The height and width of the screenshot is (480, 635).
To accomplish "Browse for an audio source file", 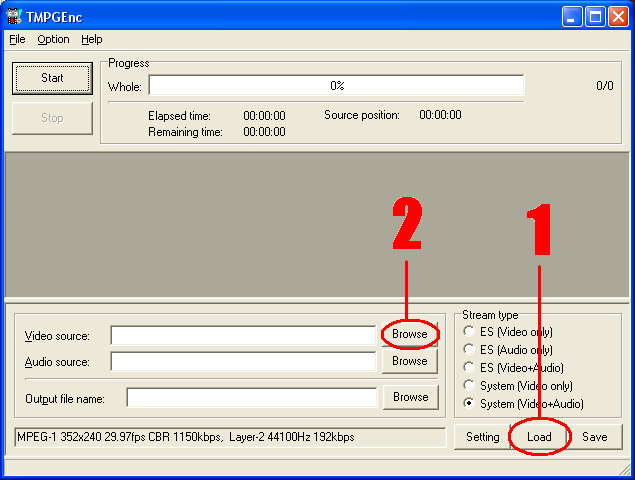I will 410,361.
